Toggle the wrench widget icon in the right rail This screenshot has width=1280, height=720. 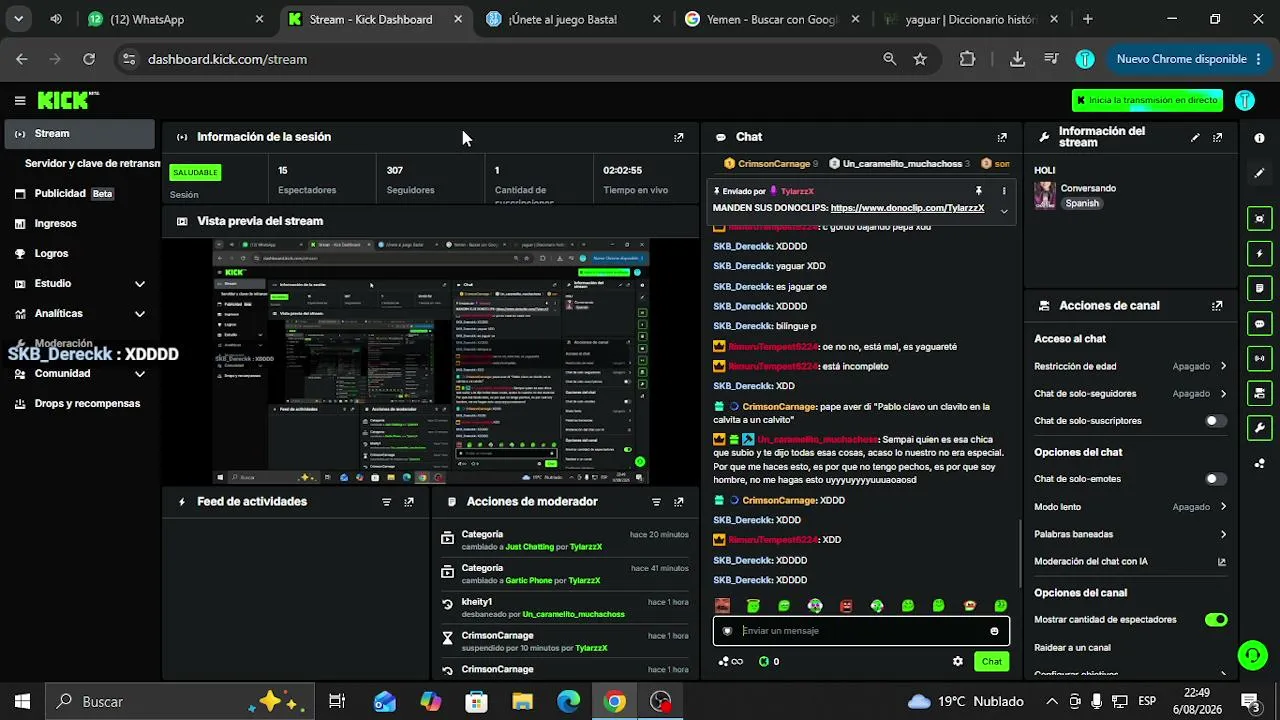[1259, 428]
